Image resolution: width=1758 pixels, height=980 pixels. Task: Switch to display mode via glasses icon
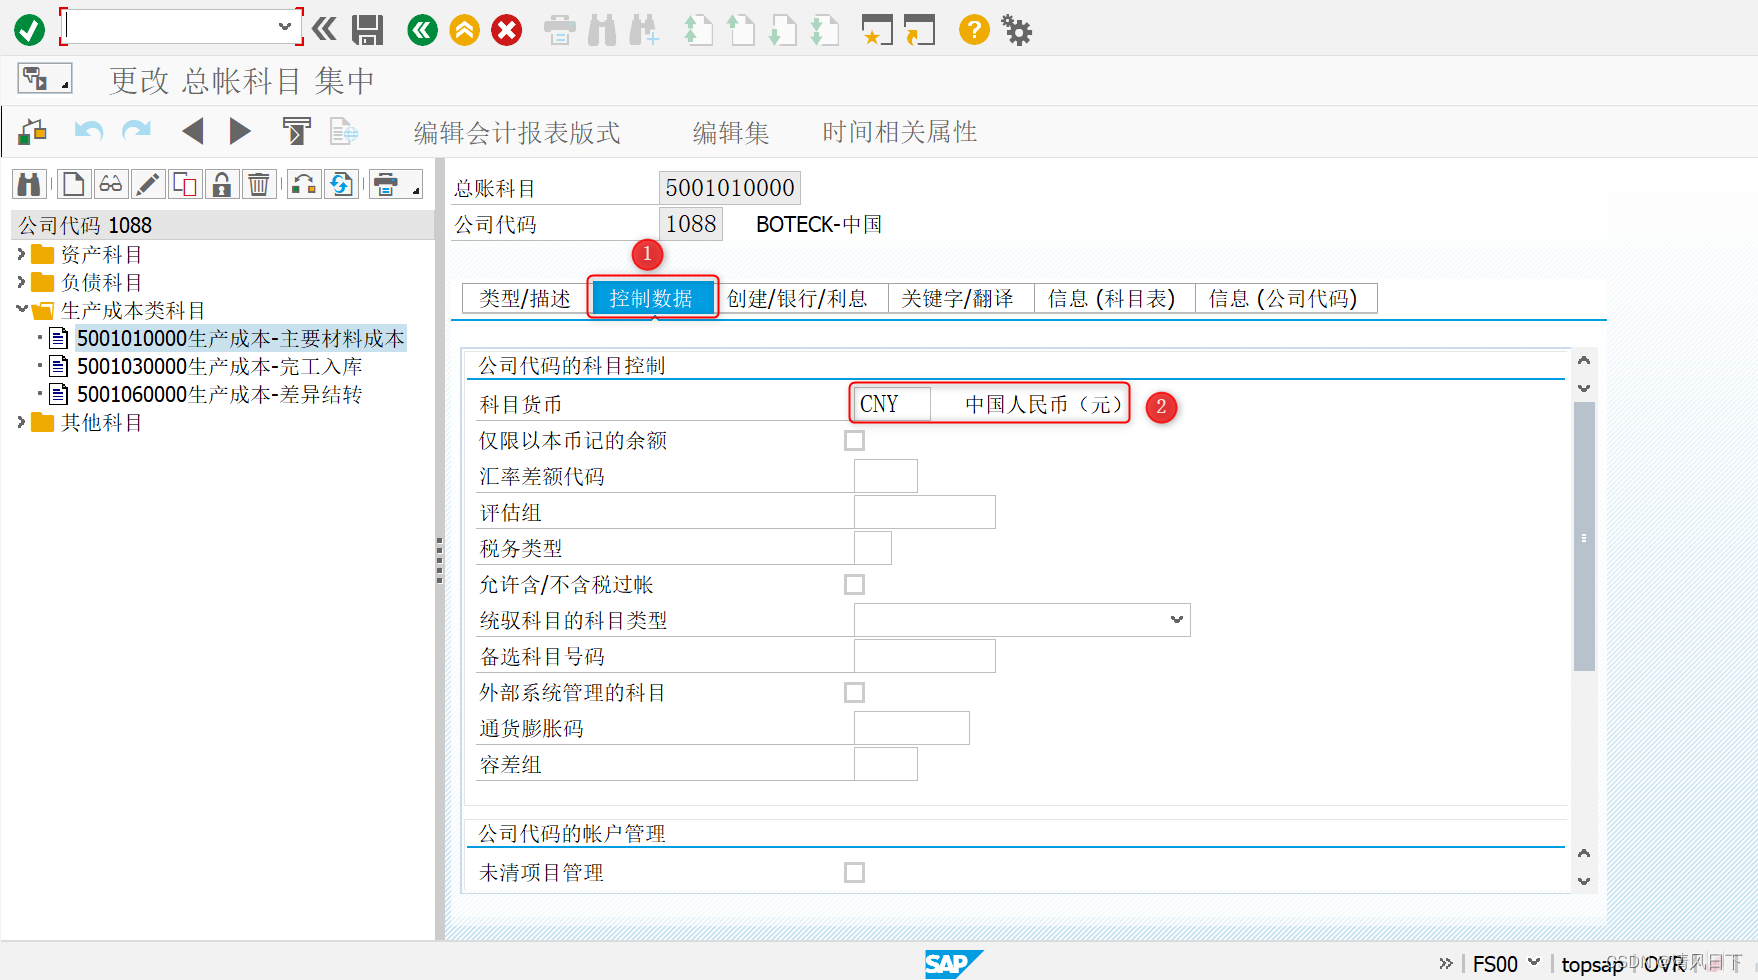pyautogui.click(x=110, y=183)
